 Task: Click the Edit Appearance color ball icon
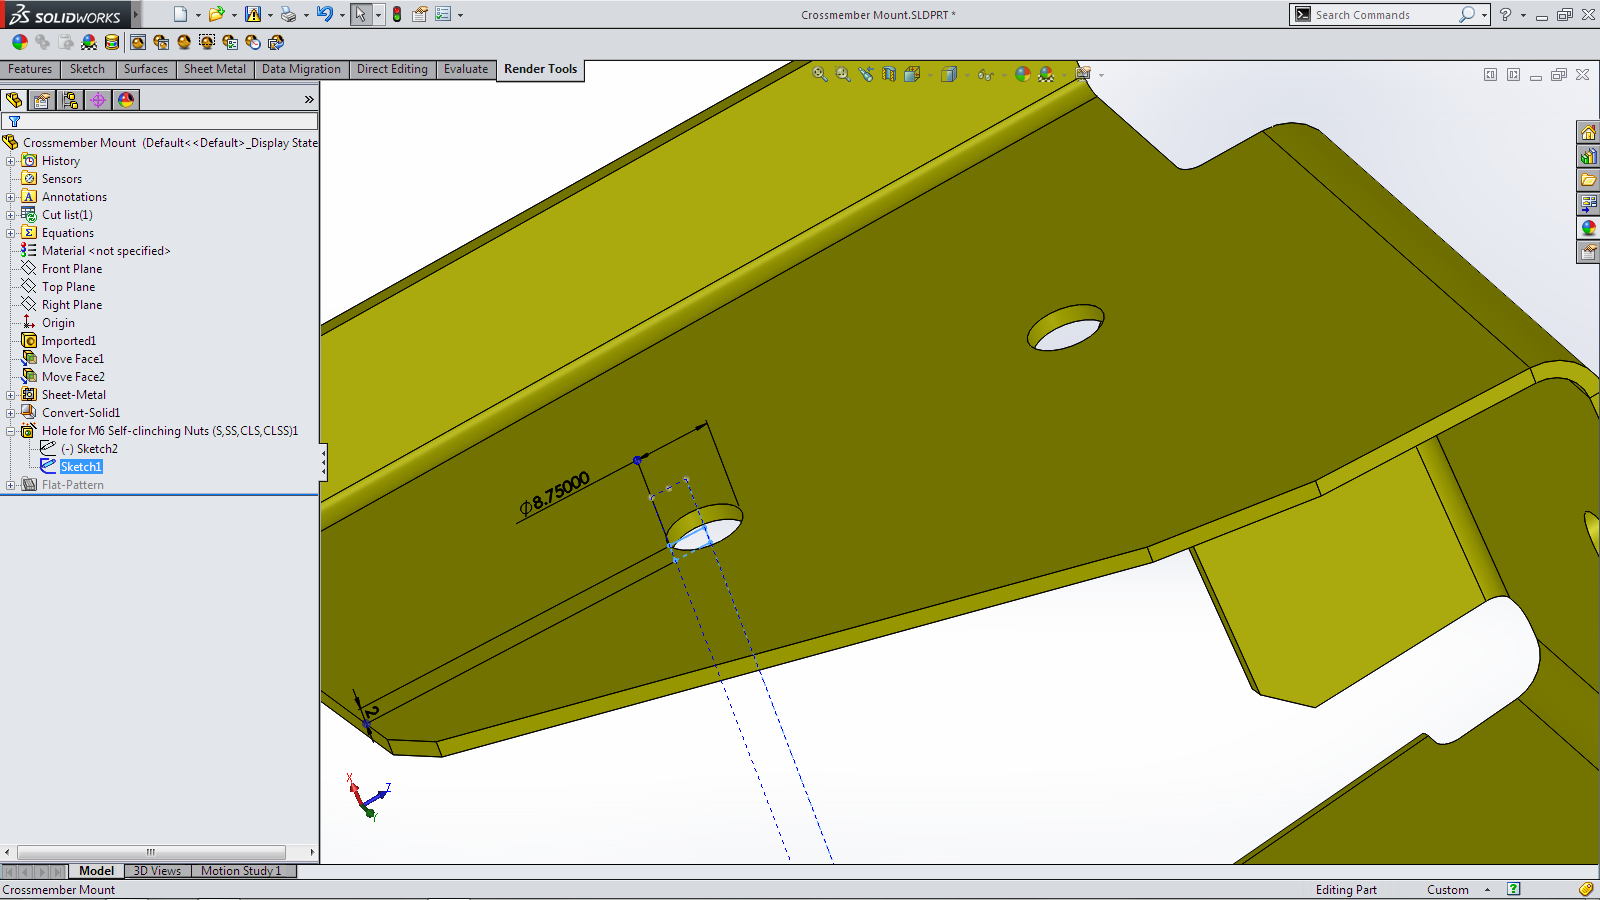pos(1022,74)
